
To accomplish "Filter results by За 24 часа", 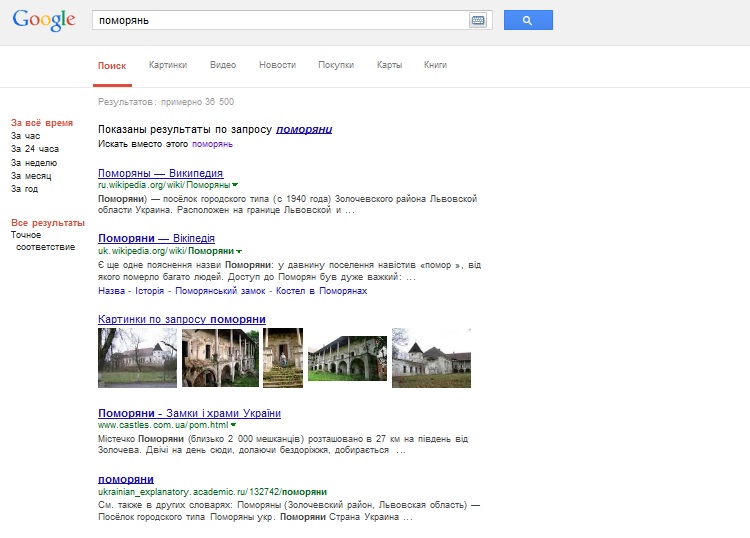I will coord(35,149).
